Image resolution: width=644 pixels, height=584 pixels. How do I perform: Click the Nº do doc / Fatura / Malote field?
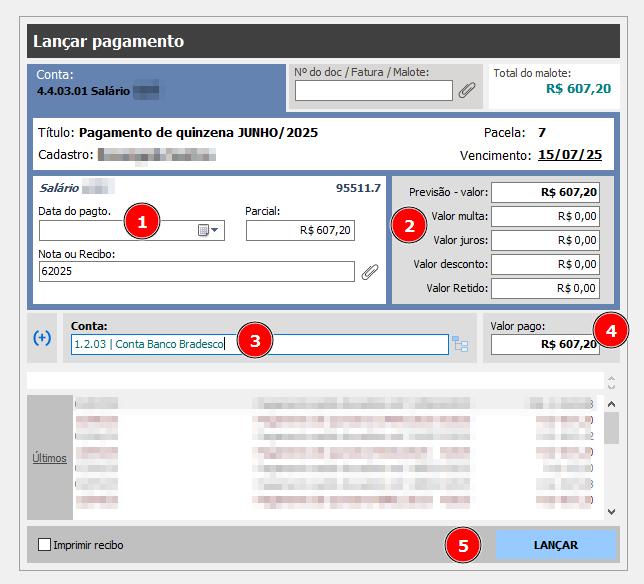(373, 91)
